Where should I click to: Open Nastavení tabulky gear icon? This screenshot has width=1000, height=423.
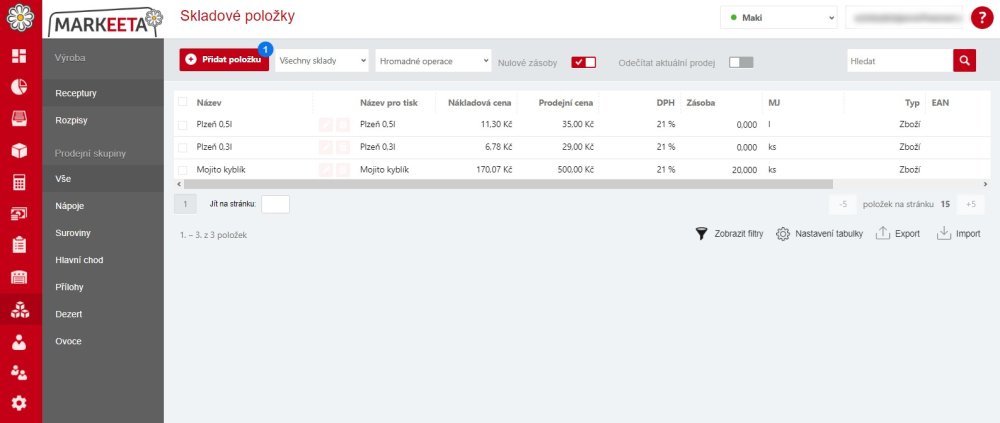(783, 234)
